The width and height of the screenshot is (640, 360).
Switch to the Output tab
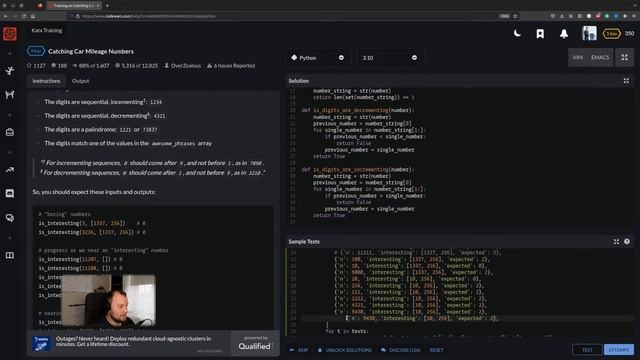click(80, 81)
